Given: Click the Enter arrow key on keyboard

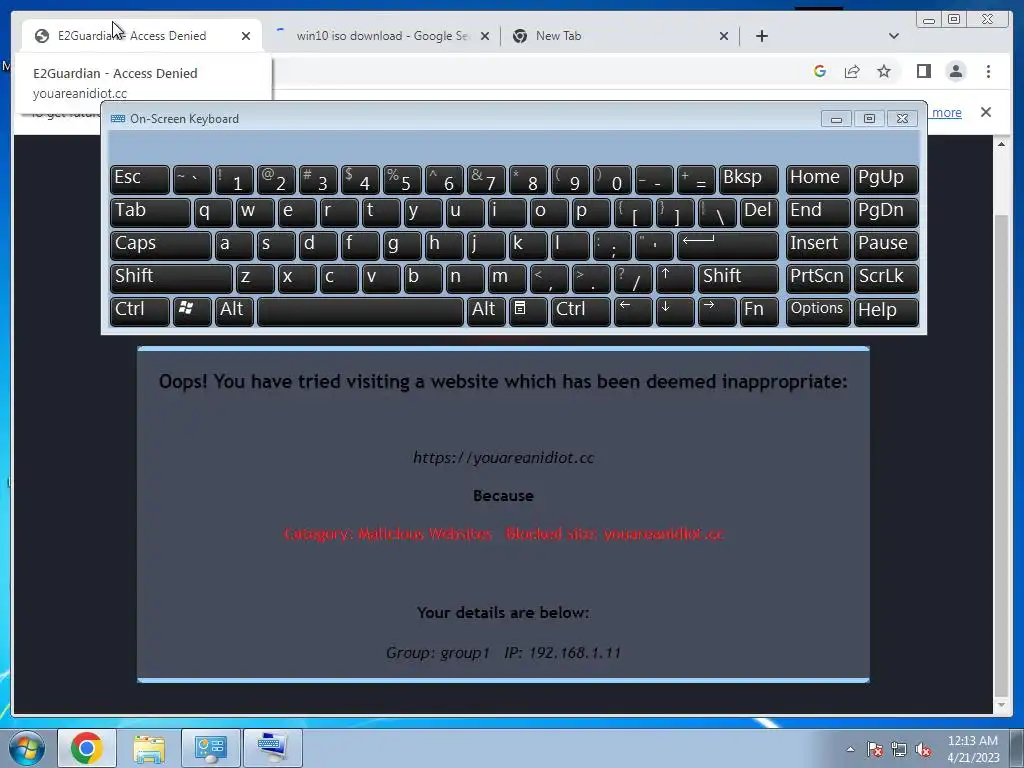Looking at the screenshot, I should [728, 244].
